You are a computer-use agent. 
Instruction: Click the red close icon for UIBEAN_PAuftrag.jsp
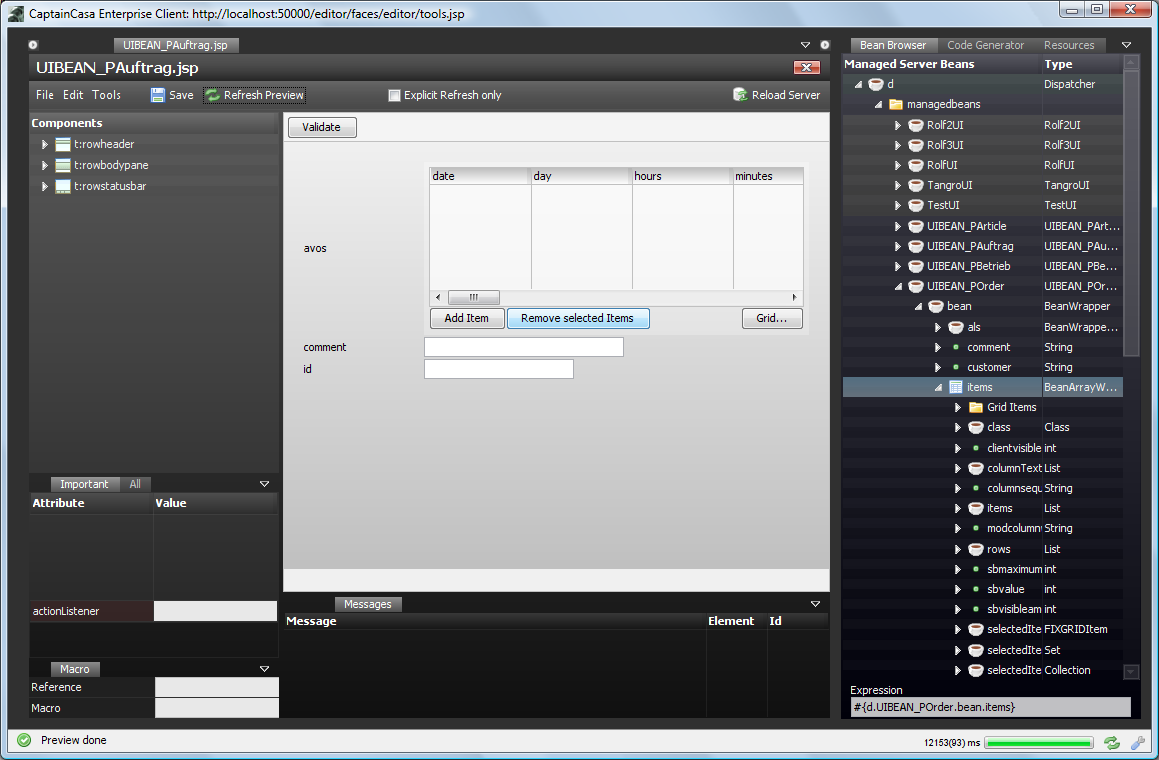pyautogui.click(x=807, y=67)
